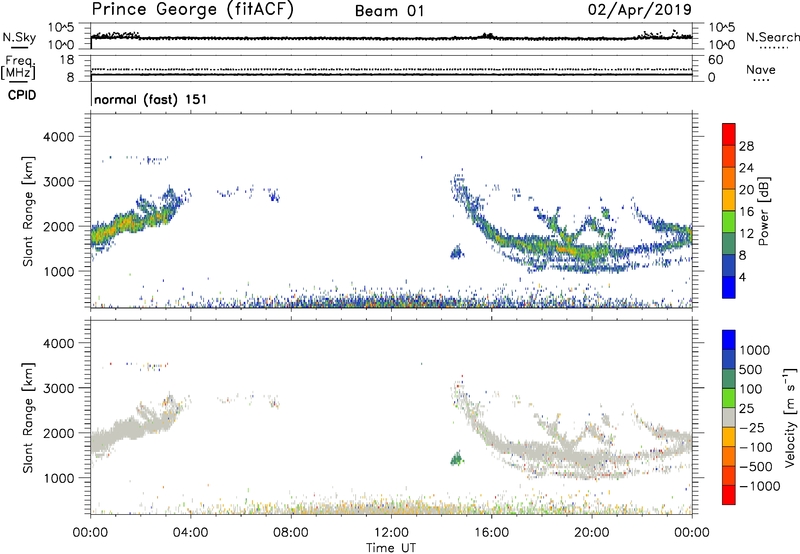Screen dimensions: 800x554
Task: Click the blue 4 dB swatch in Power colorbar
Action: pyautogui.click(x=729, y=287)
